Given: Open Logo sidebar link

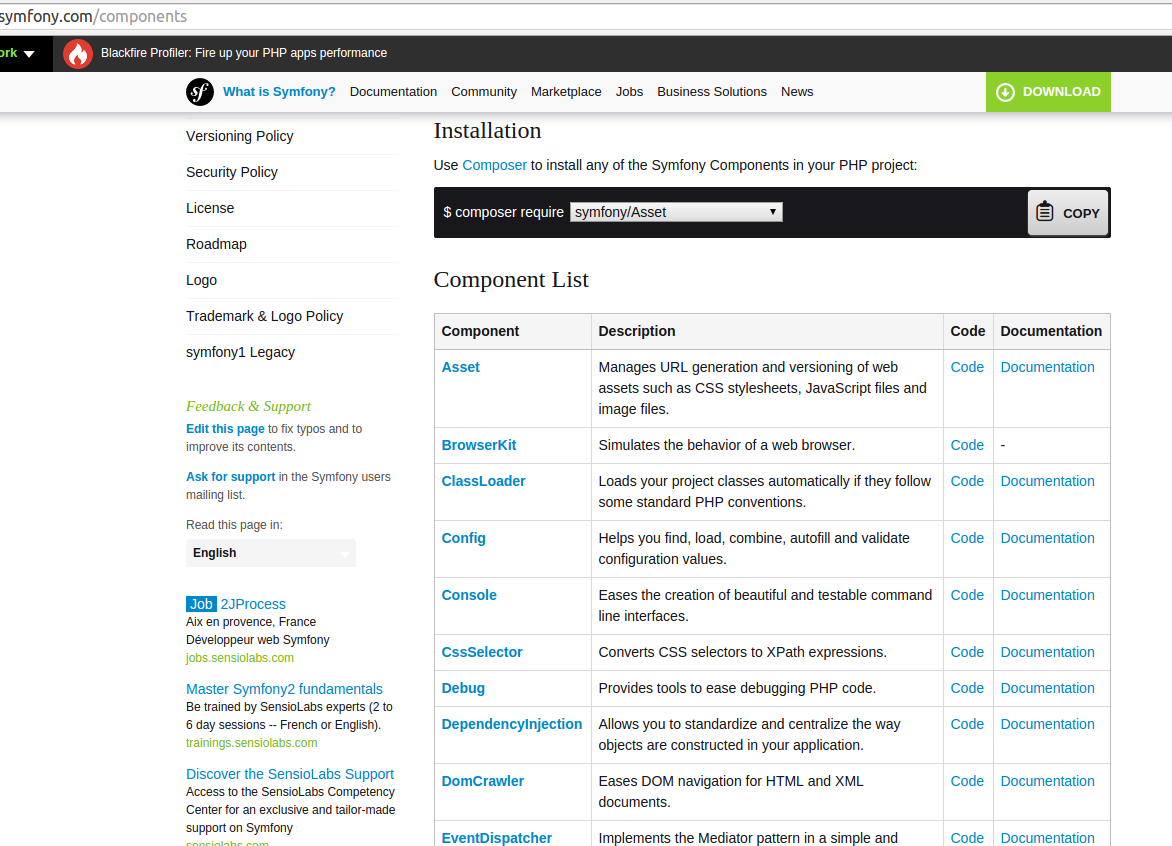Looking at the screenshot, I should click(201, 280).
